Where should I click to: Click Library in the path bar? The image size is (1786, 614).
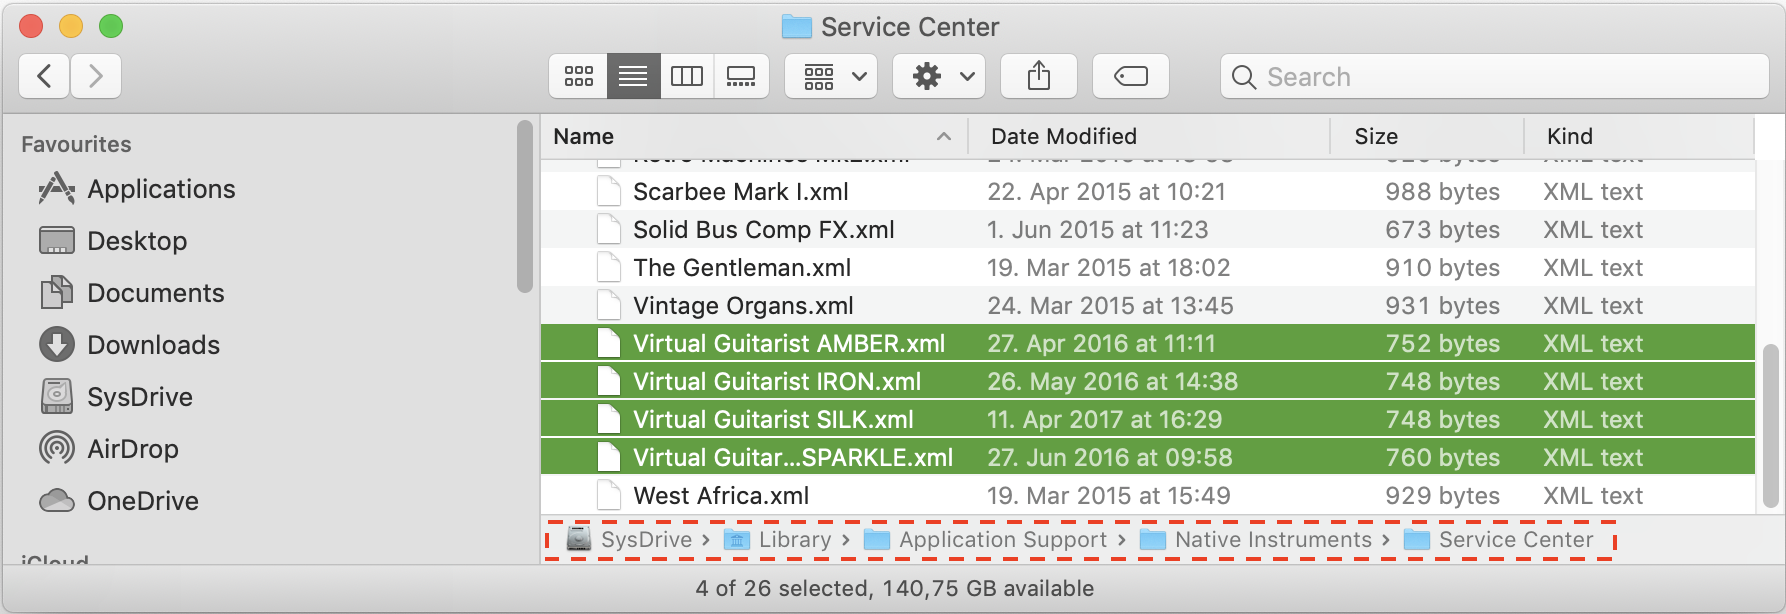point(777,540)
